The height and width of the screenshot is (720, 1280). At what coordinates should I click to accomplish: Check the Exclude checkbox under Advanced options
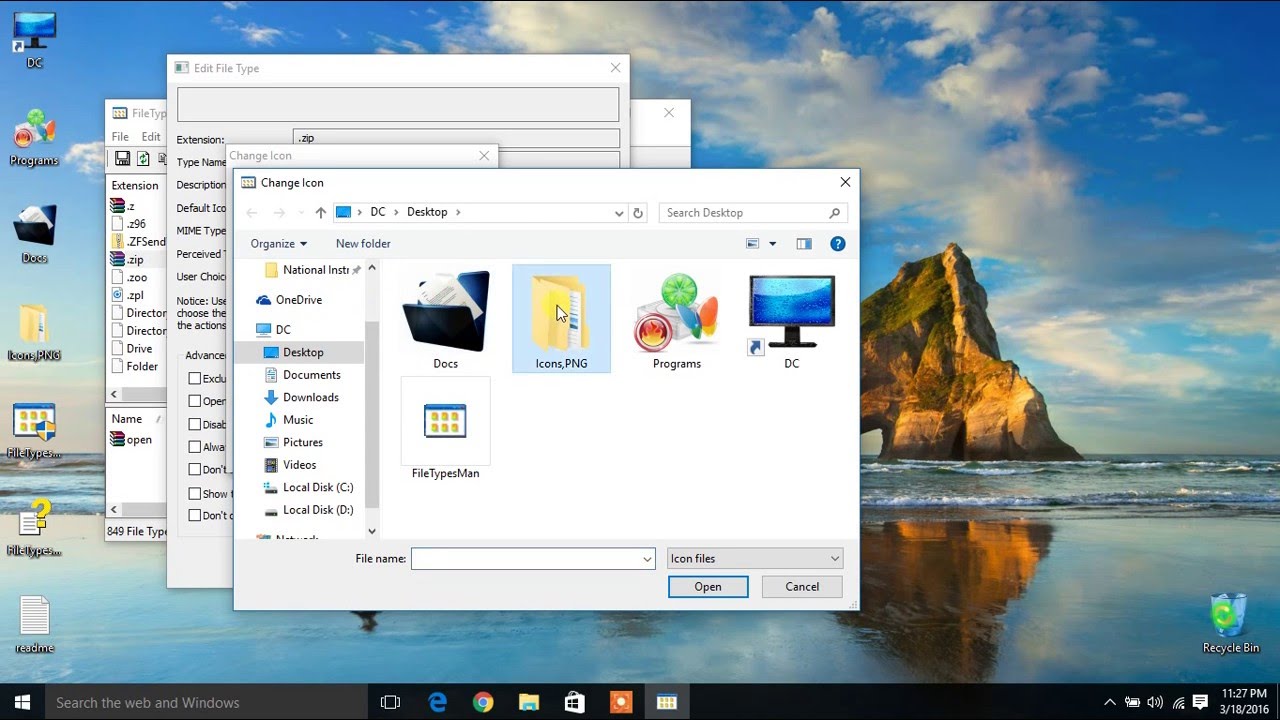(x=193, y=378)
